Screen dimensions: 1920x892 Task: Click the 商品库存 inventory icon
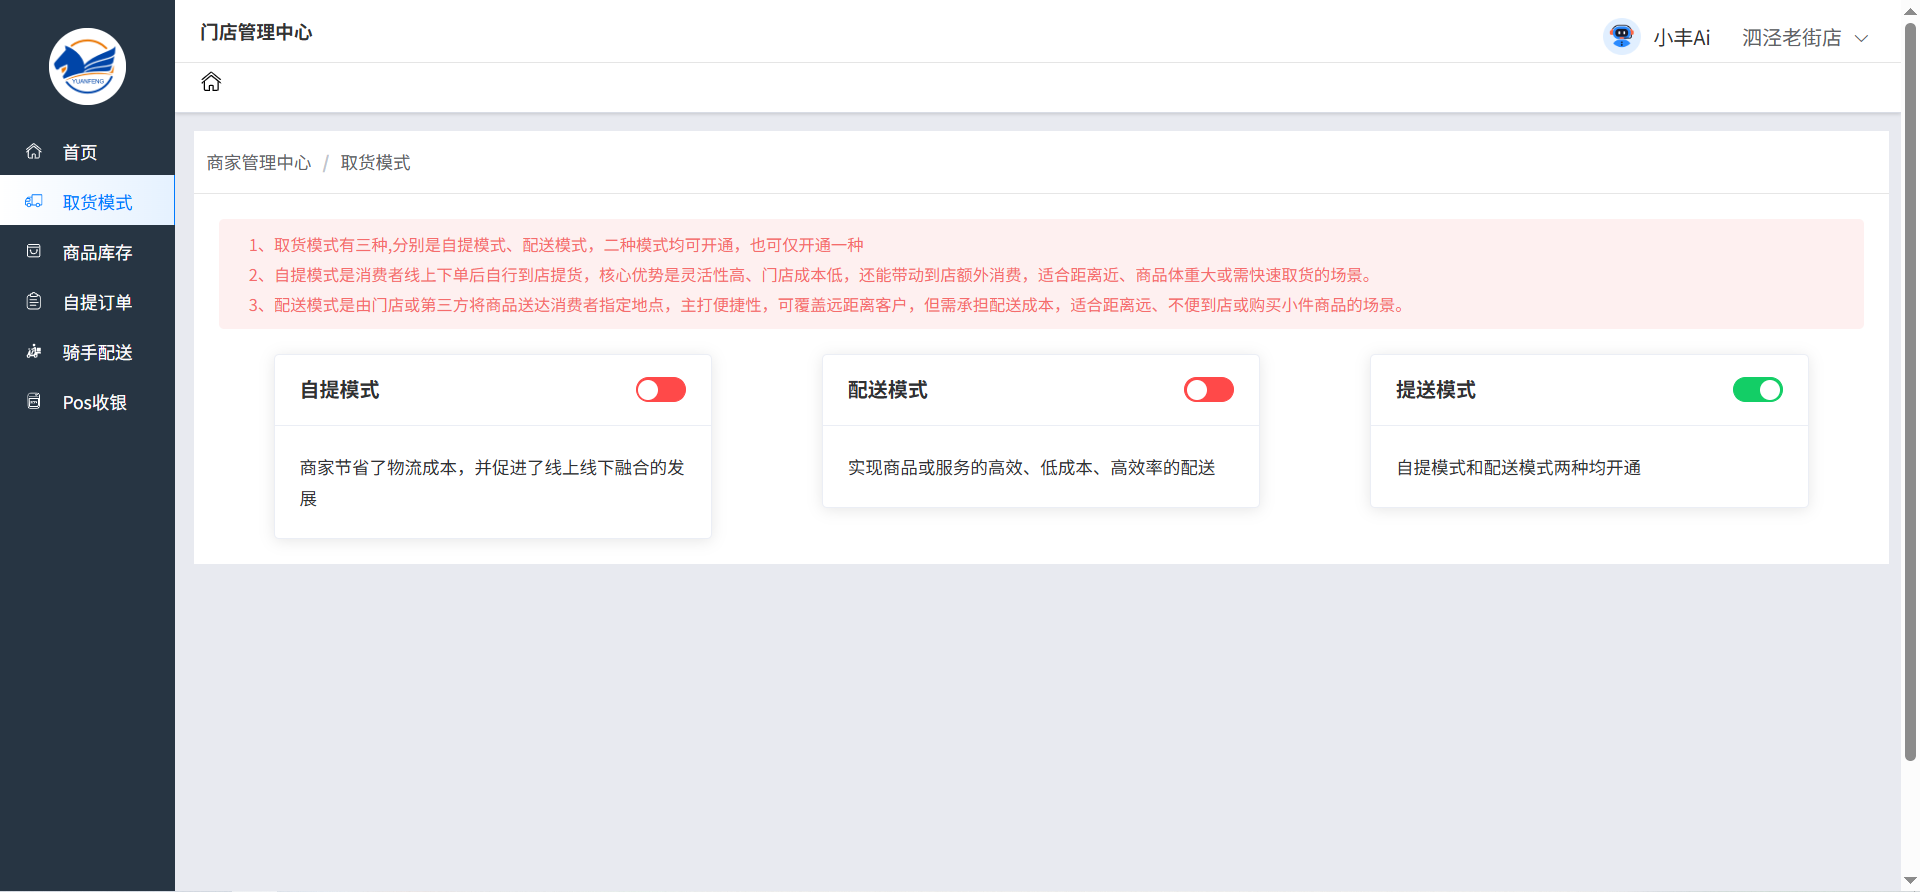(34, 252)
